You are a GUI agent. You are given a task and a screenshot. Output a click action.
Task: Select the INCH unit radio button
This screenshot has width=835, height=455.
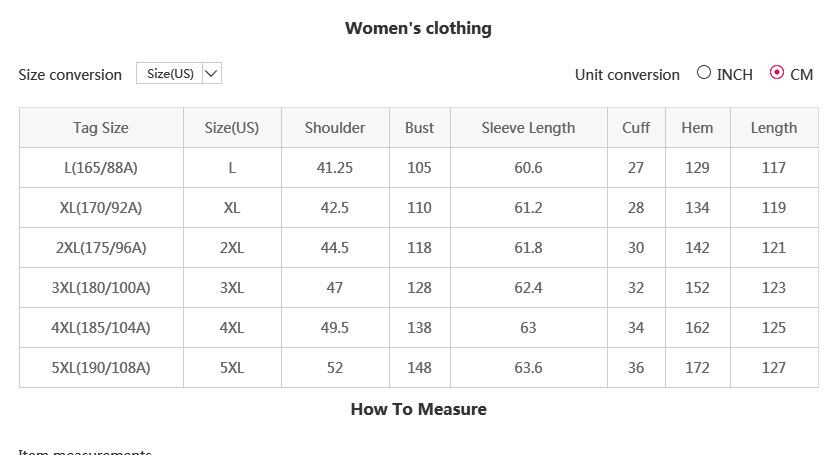704,73
